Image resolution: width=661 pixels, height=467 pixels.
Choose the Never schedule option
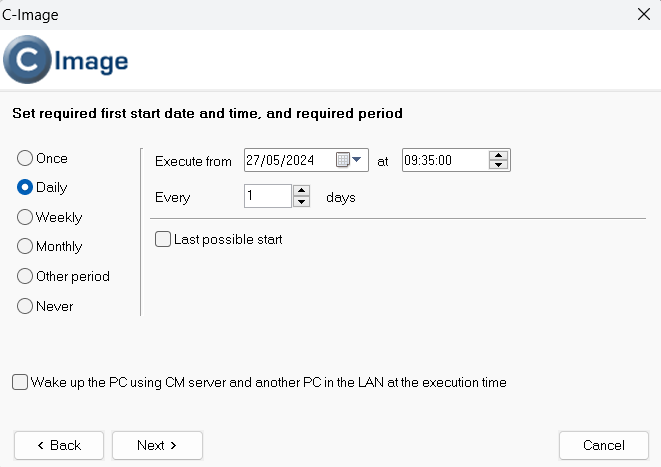24,306
